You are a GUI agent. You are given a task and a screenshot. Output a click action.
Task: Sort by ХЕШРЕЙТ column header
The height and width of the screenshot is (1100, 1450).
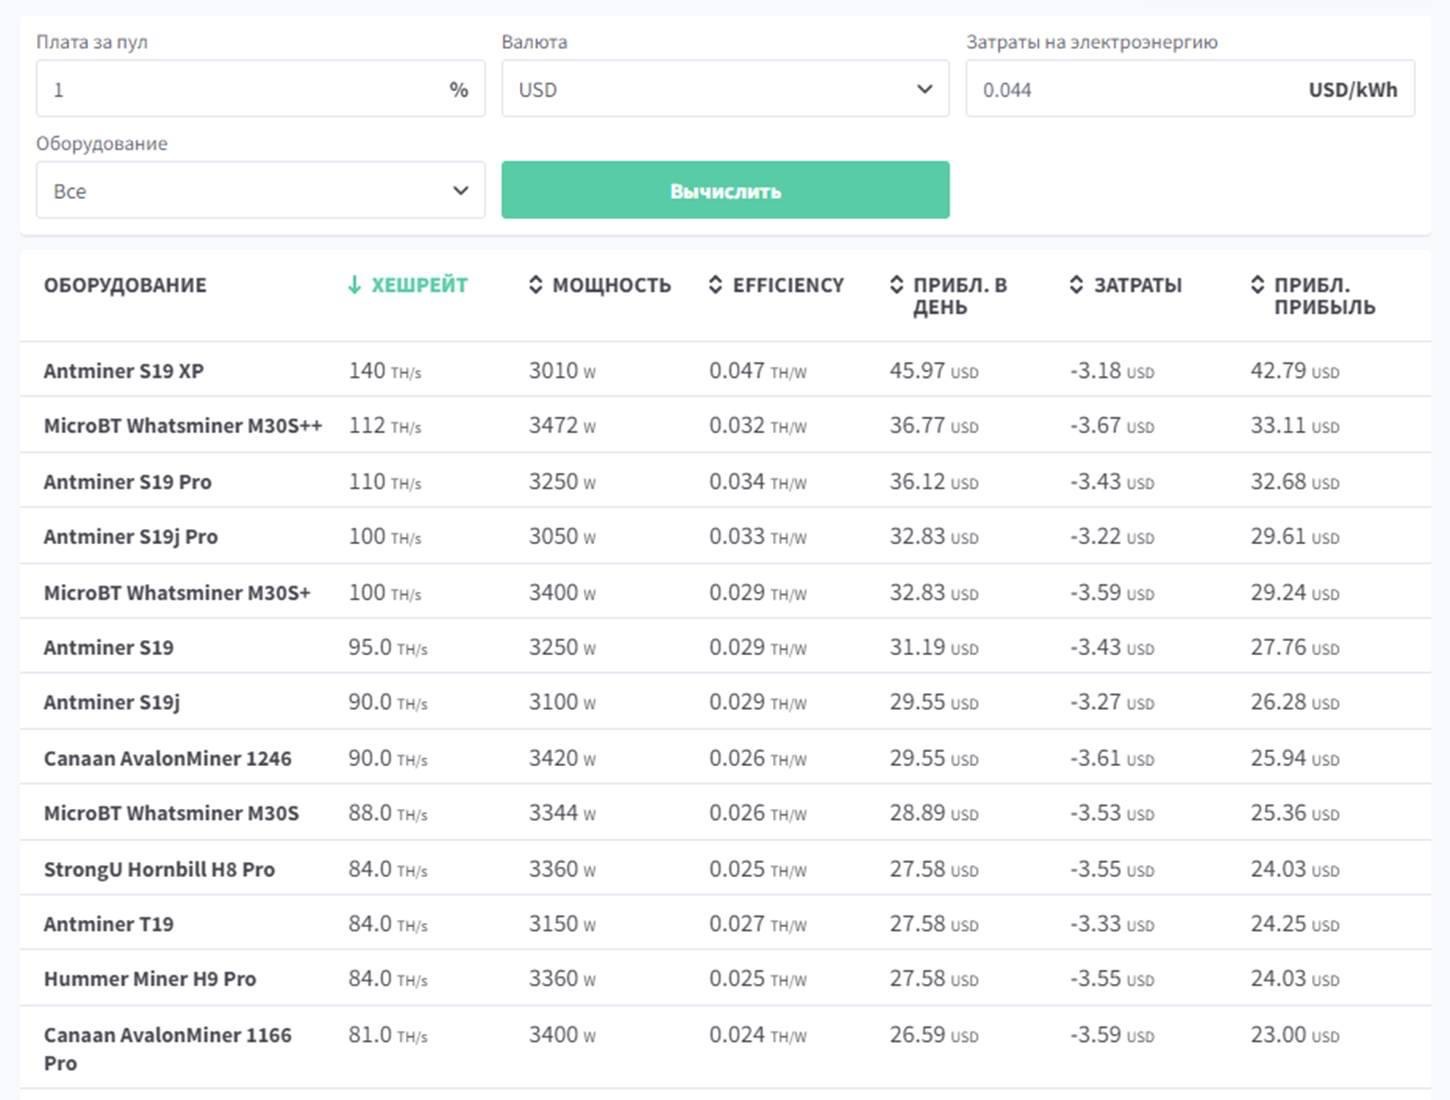[x=419, y=285]
